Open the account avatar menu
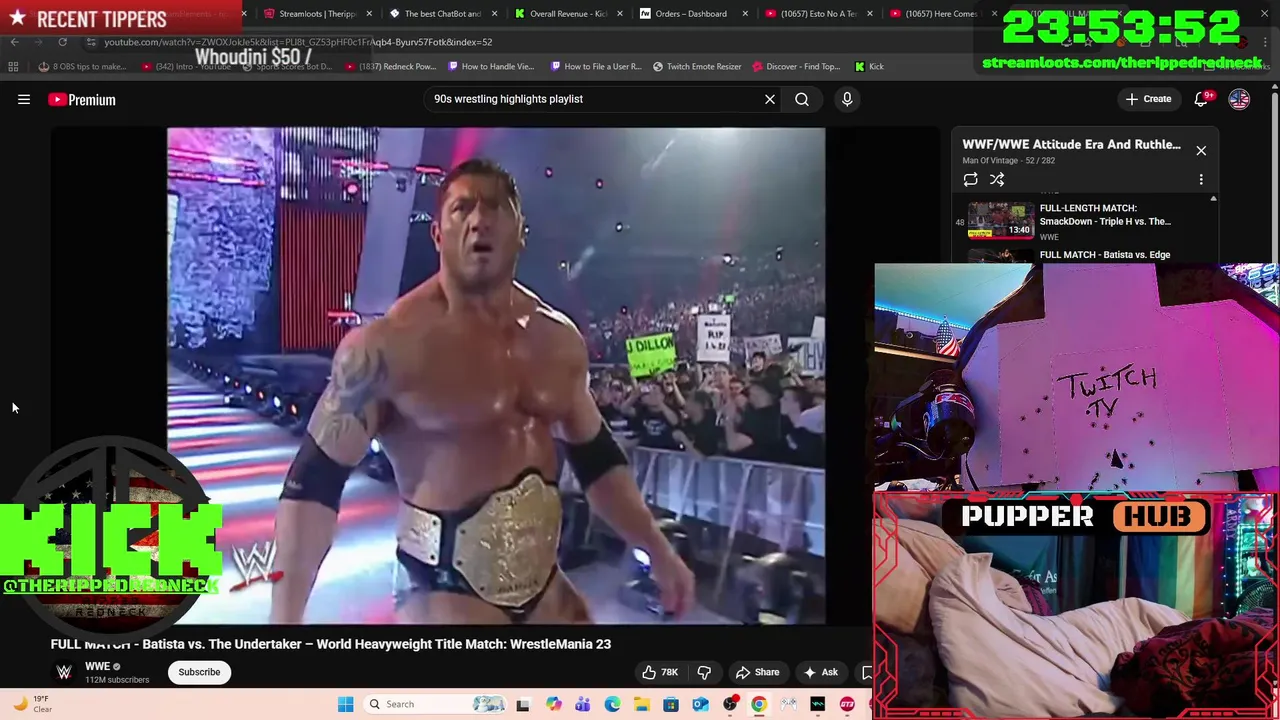 click(x=1239, y=99)
